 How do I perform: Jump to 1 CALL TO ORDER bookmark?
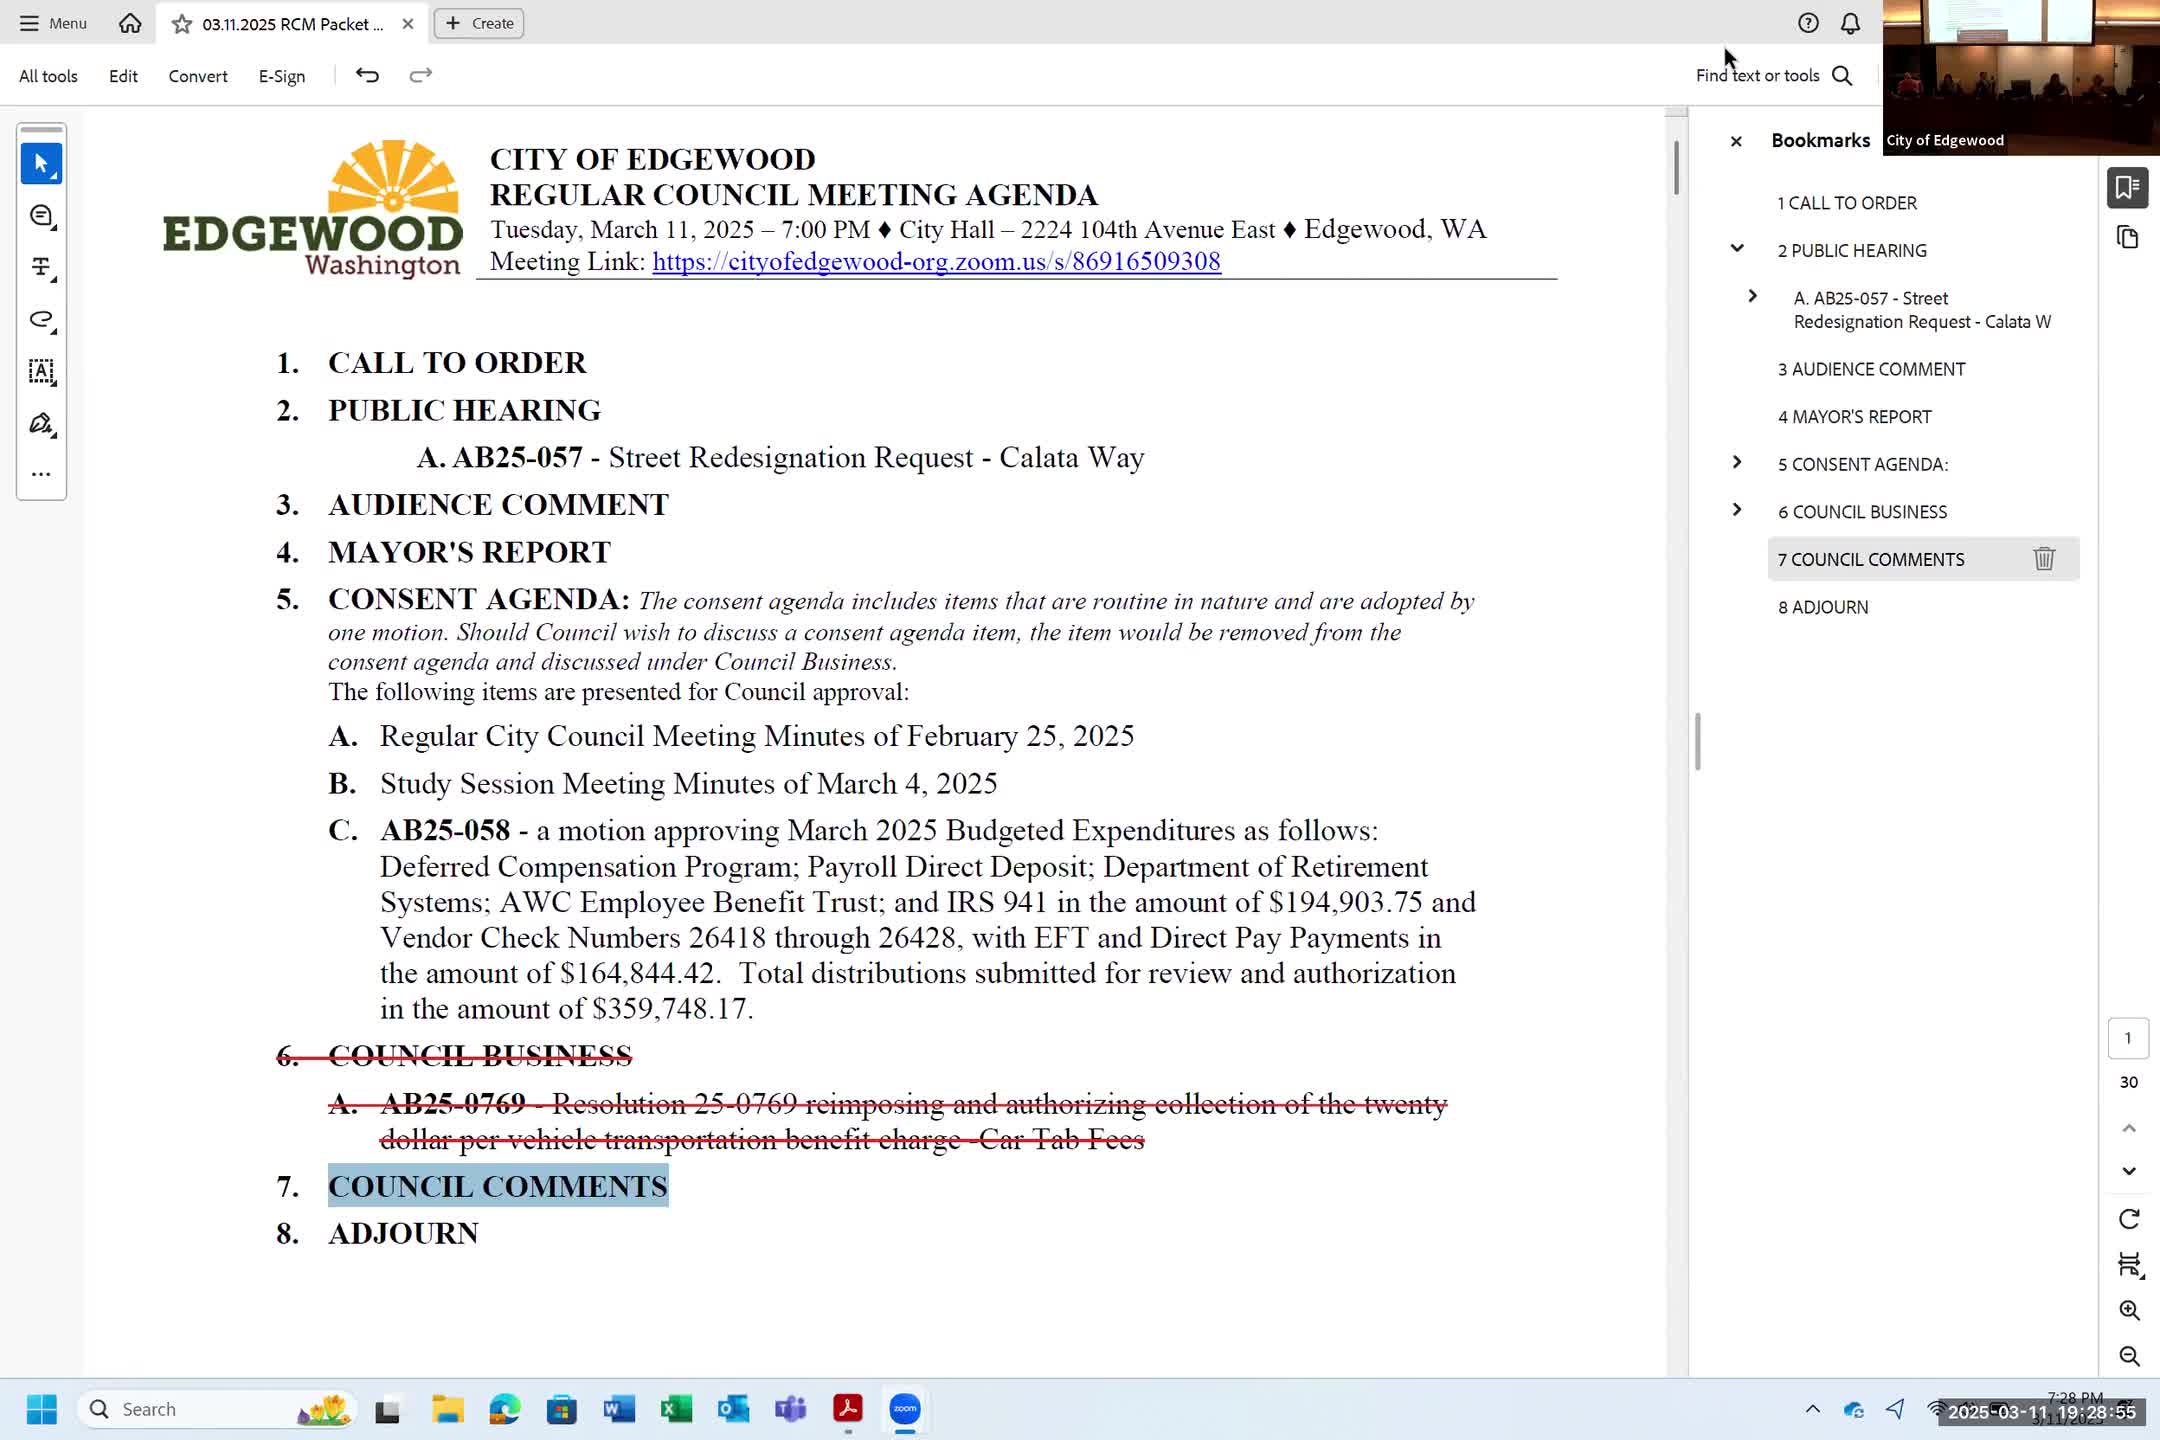[1847, 203]
